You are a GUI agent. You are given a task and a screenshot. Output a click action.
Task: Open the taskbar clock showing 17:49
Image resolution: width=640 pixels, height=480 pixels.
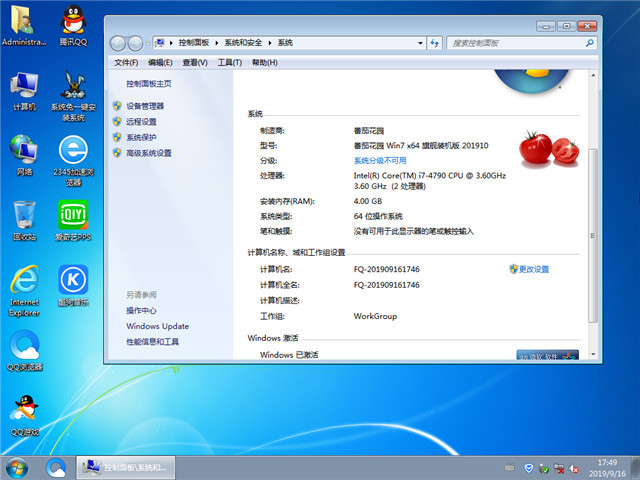pyautogui.click(x=607, y=468)
